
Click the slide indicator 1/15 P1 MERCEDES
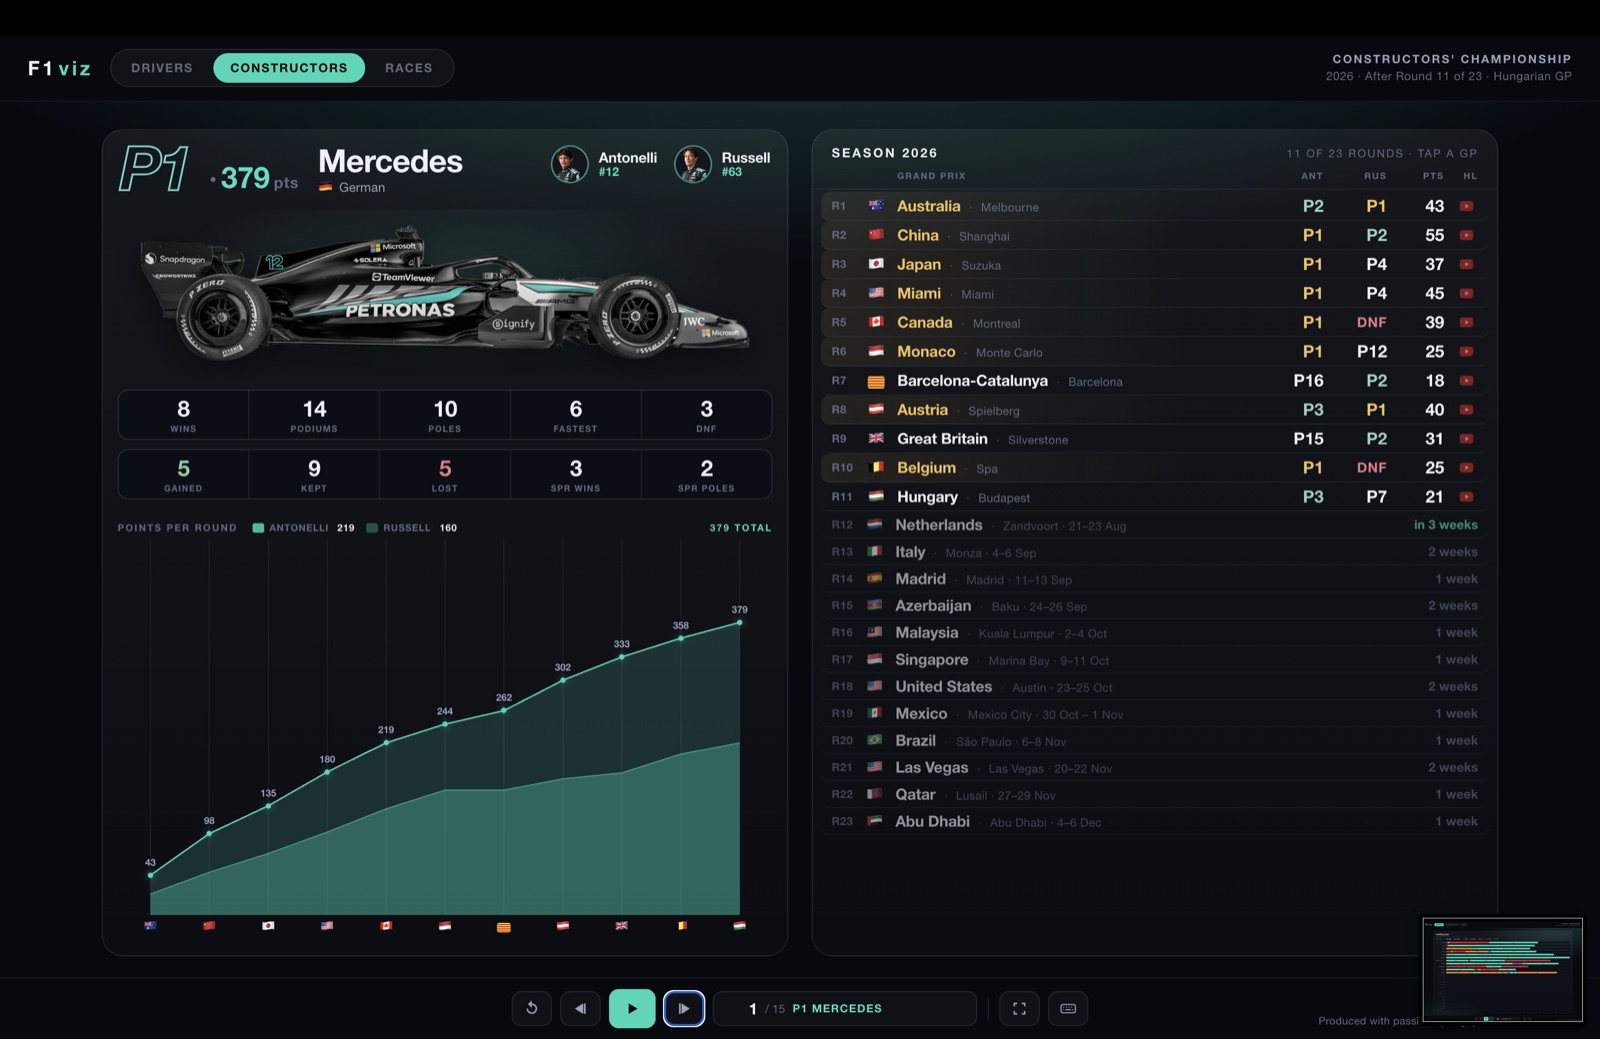[x=844, y=1008]
